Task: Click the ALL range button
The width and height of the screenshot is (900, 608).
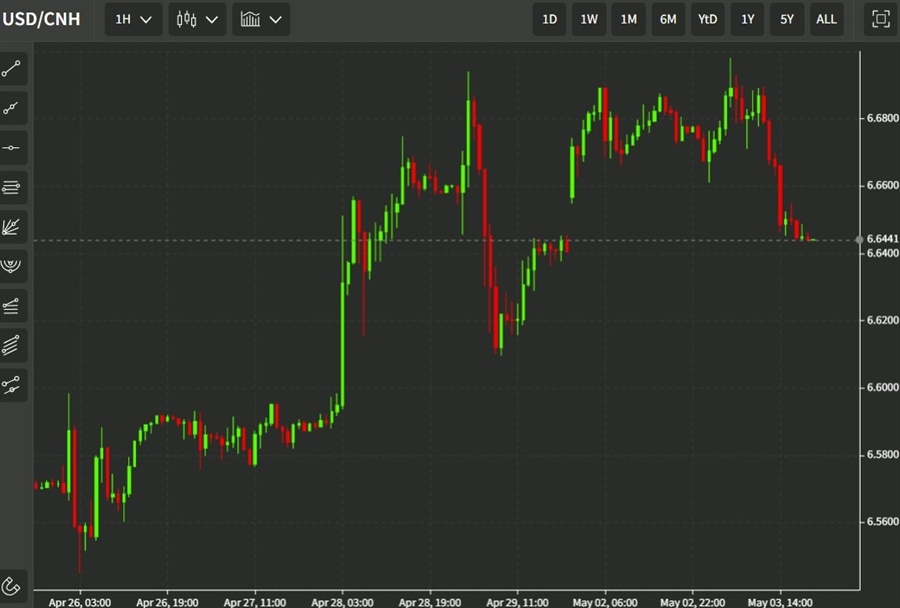Action: (x=826, y=18)
